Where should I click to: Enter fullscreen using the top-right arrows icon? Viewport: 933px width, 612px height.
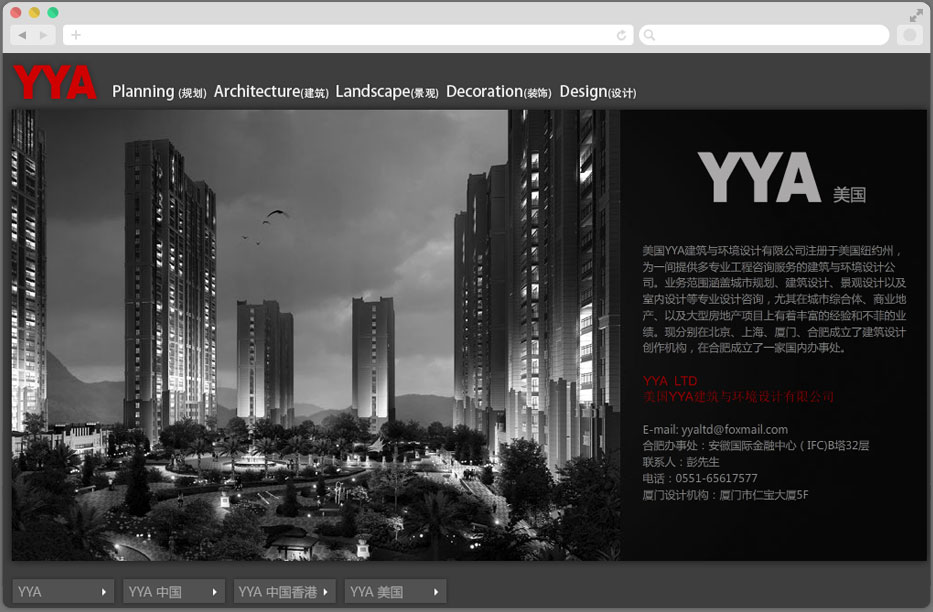[x=916, y=14]
